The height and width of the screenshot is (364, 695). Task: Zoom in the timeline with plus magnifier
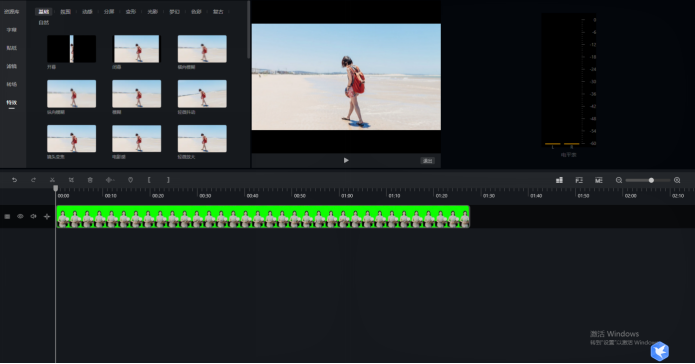coord(677,180)
